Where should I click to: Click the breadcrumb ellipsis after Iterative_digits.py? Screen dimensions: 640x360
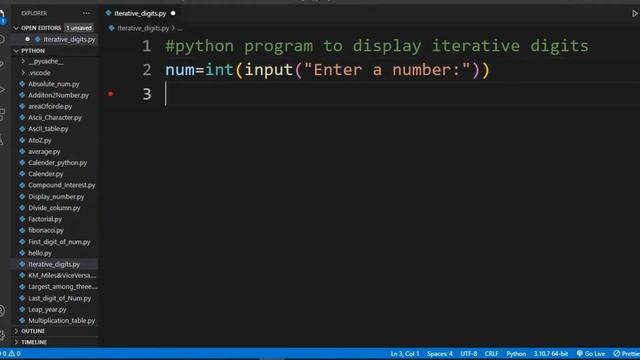click(180, 29)
